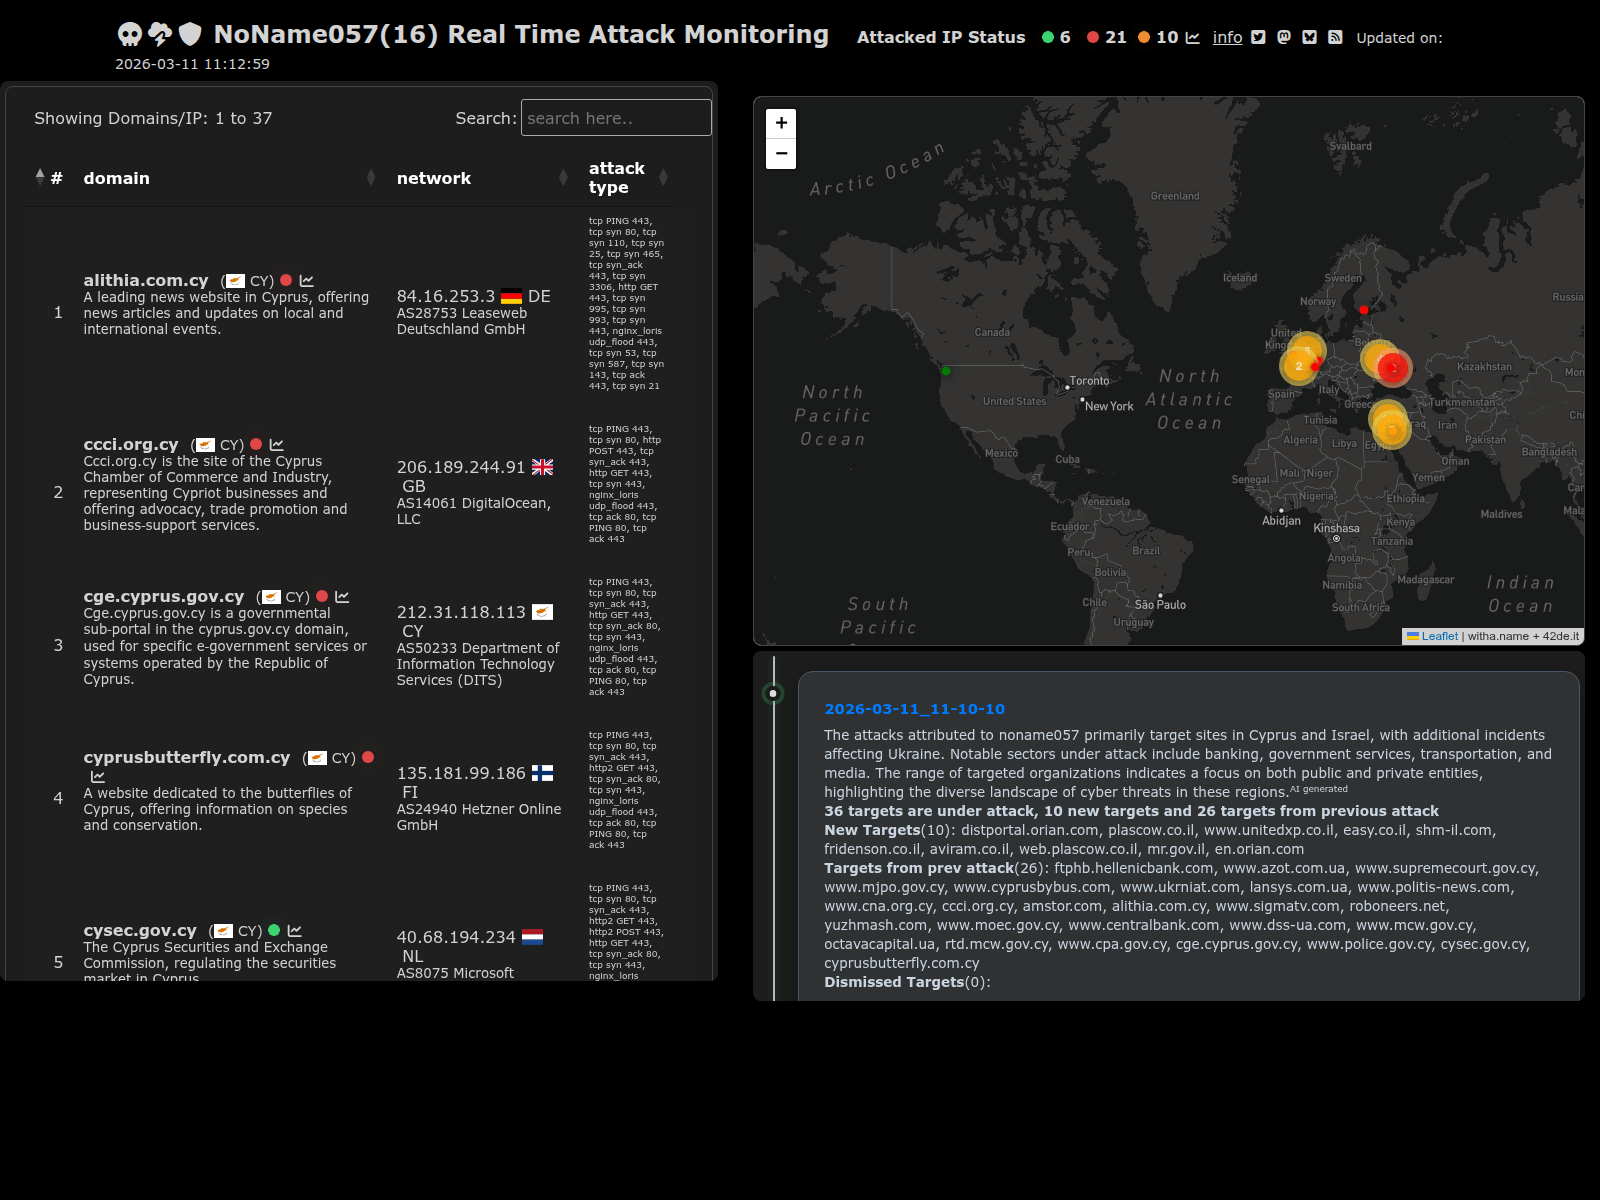Select the timeline marker dot beside the report
The image size is (1600, 1200).
773,693
